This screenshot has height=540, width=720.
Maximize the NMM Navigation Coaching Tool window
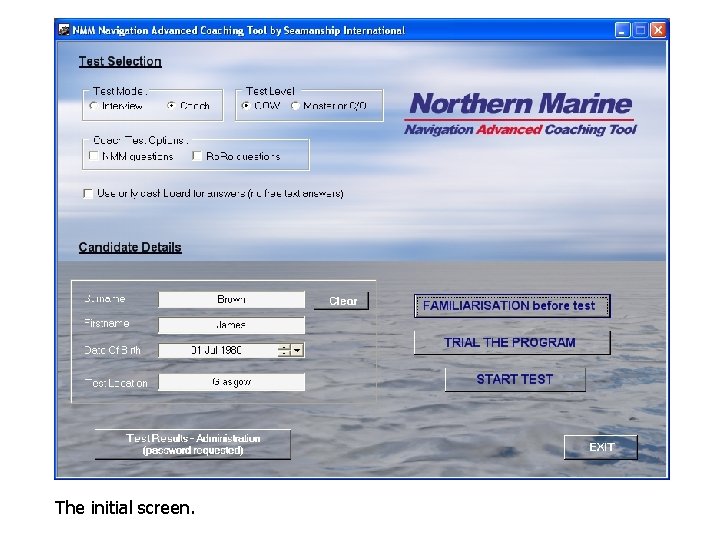pos(640,30)
